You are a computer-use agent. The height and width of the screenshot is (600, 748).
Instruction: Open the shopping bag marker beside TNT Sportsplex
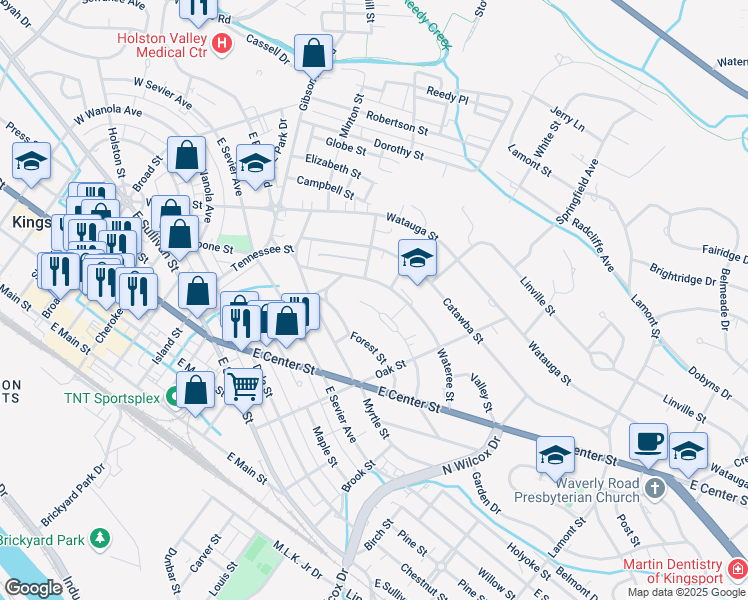(x=196, y=392)
